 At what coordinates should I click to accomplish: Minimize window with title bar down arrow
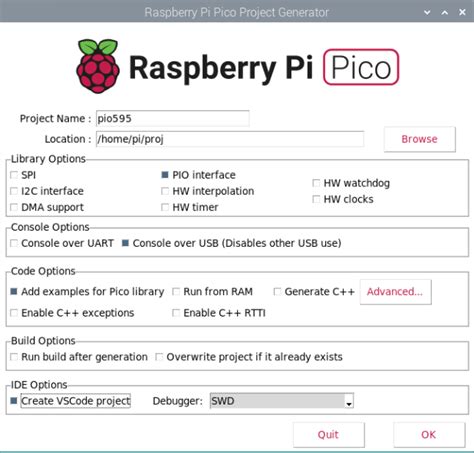[x=427, y=12]
